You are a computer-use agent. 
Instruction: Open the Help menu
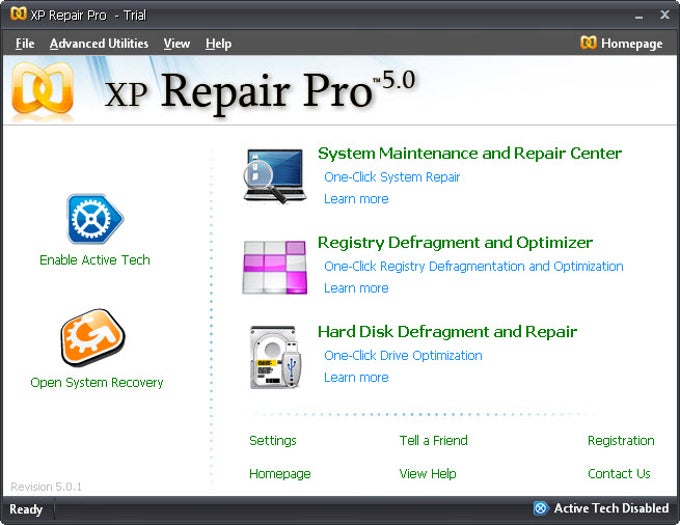[218, 43]
